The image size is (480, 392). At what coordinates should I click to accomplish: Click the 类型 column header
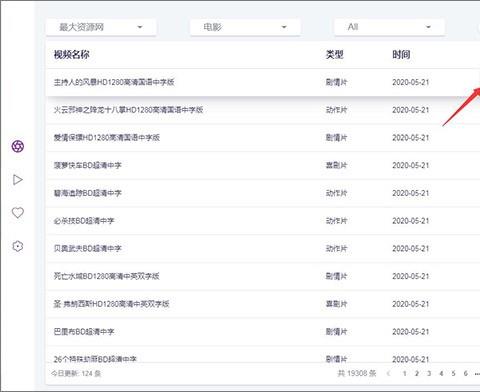click(334, 54)
